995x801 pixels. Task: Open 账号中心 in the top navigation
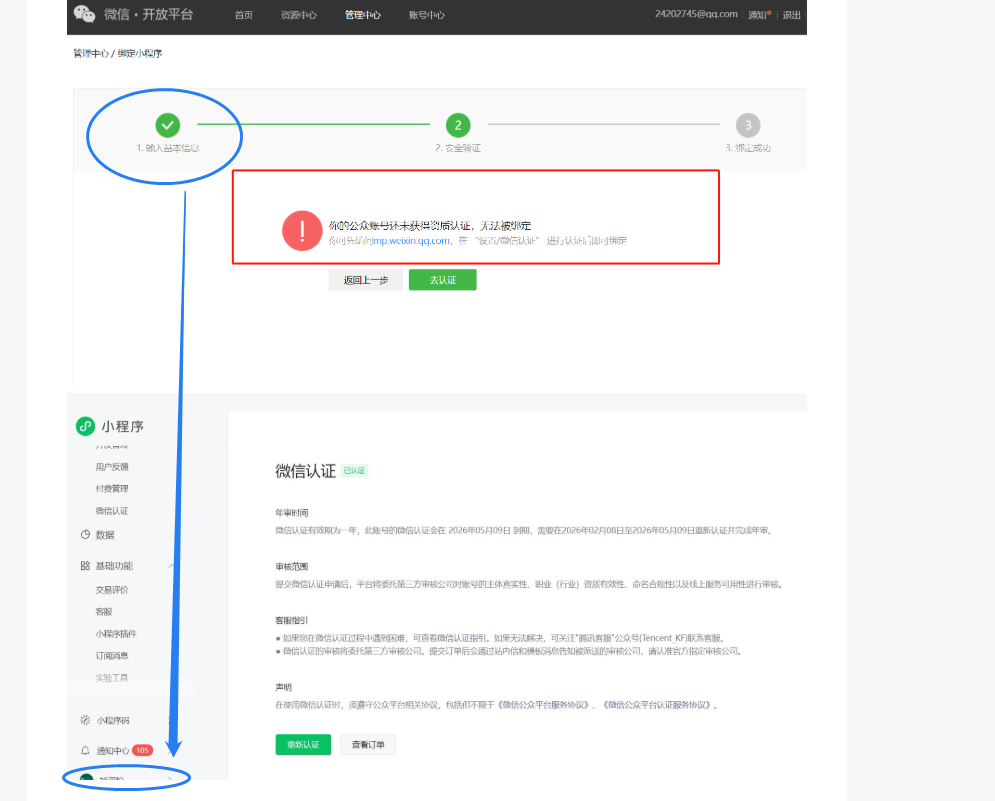426,15
